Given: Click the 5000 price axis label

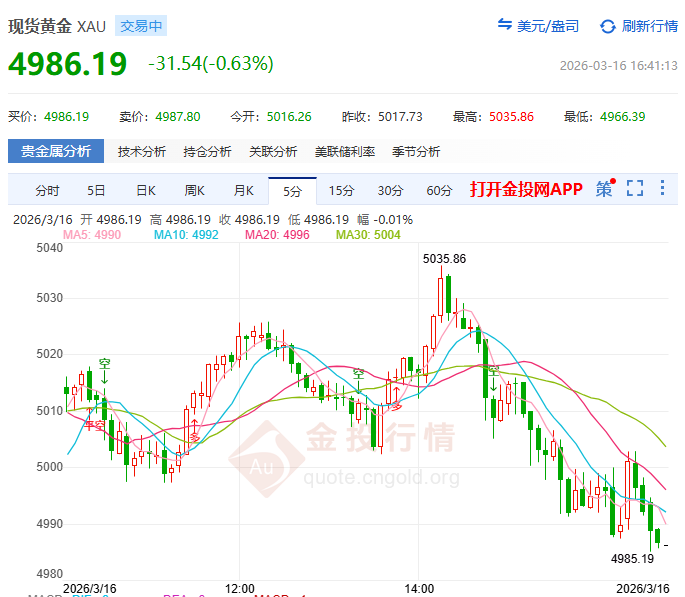Looking at the screenshot, I should point(49,467).
